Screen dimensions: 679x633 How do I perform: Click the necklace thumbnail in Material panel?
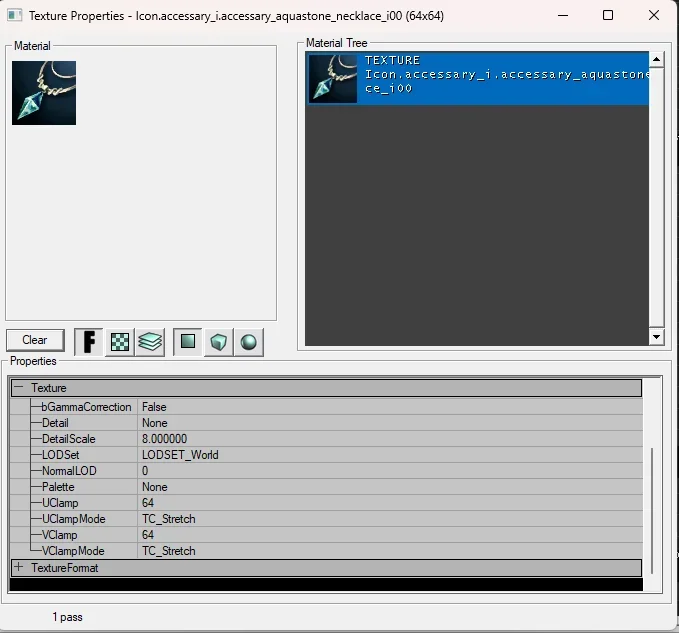(x=44, y=93)
